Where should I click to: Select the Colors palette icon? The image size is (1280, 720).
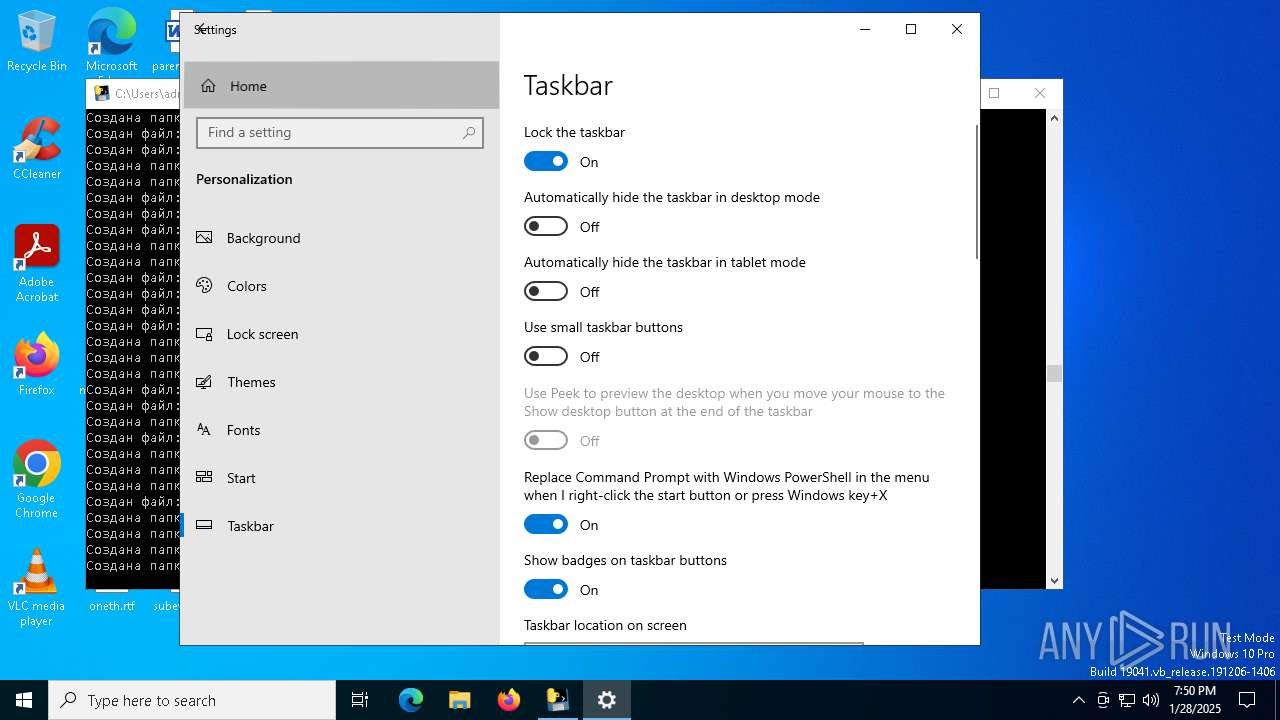pos(204,286)
